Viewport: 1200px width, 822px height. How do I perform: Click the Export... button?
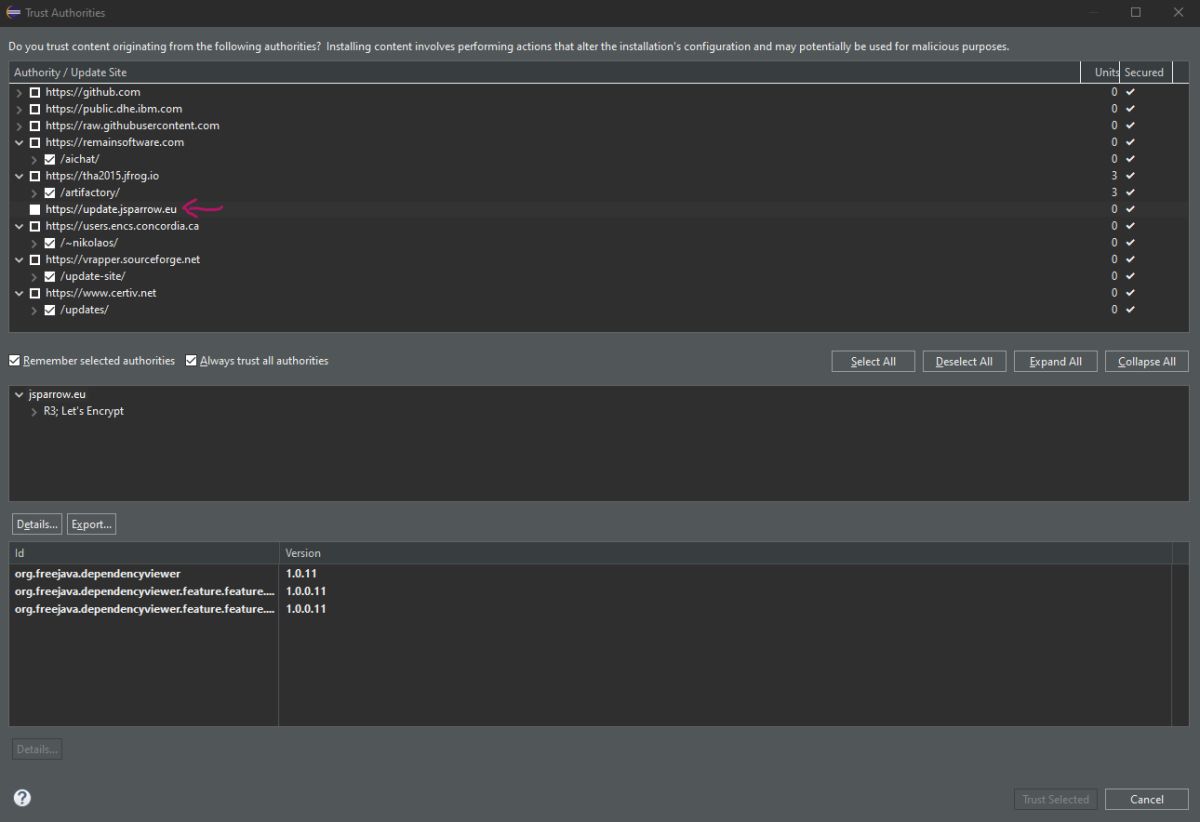tap(91, 524)
